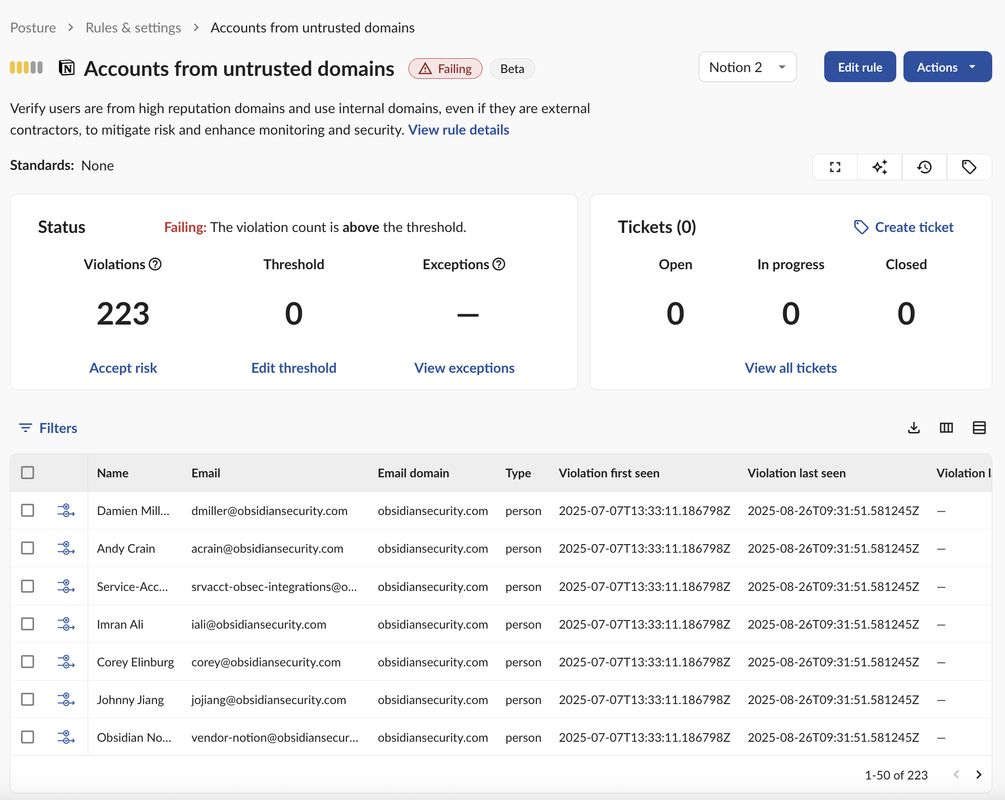Open the View all tickets link
Screen dimensions: 1005x800
[x=790, y=368]
